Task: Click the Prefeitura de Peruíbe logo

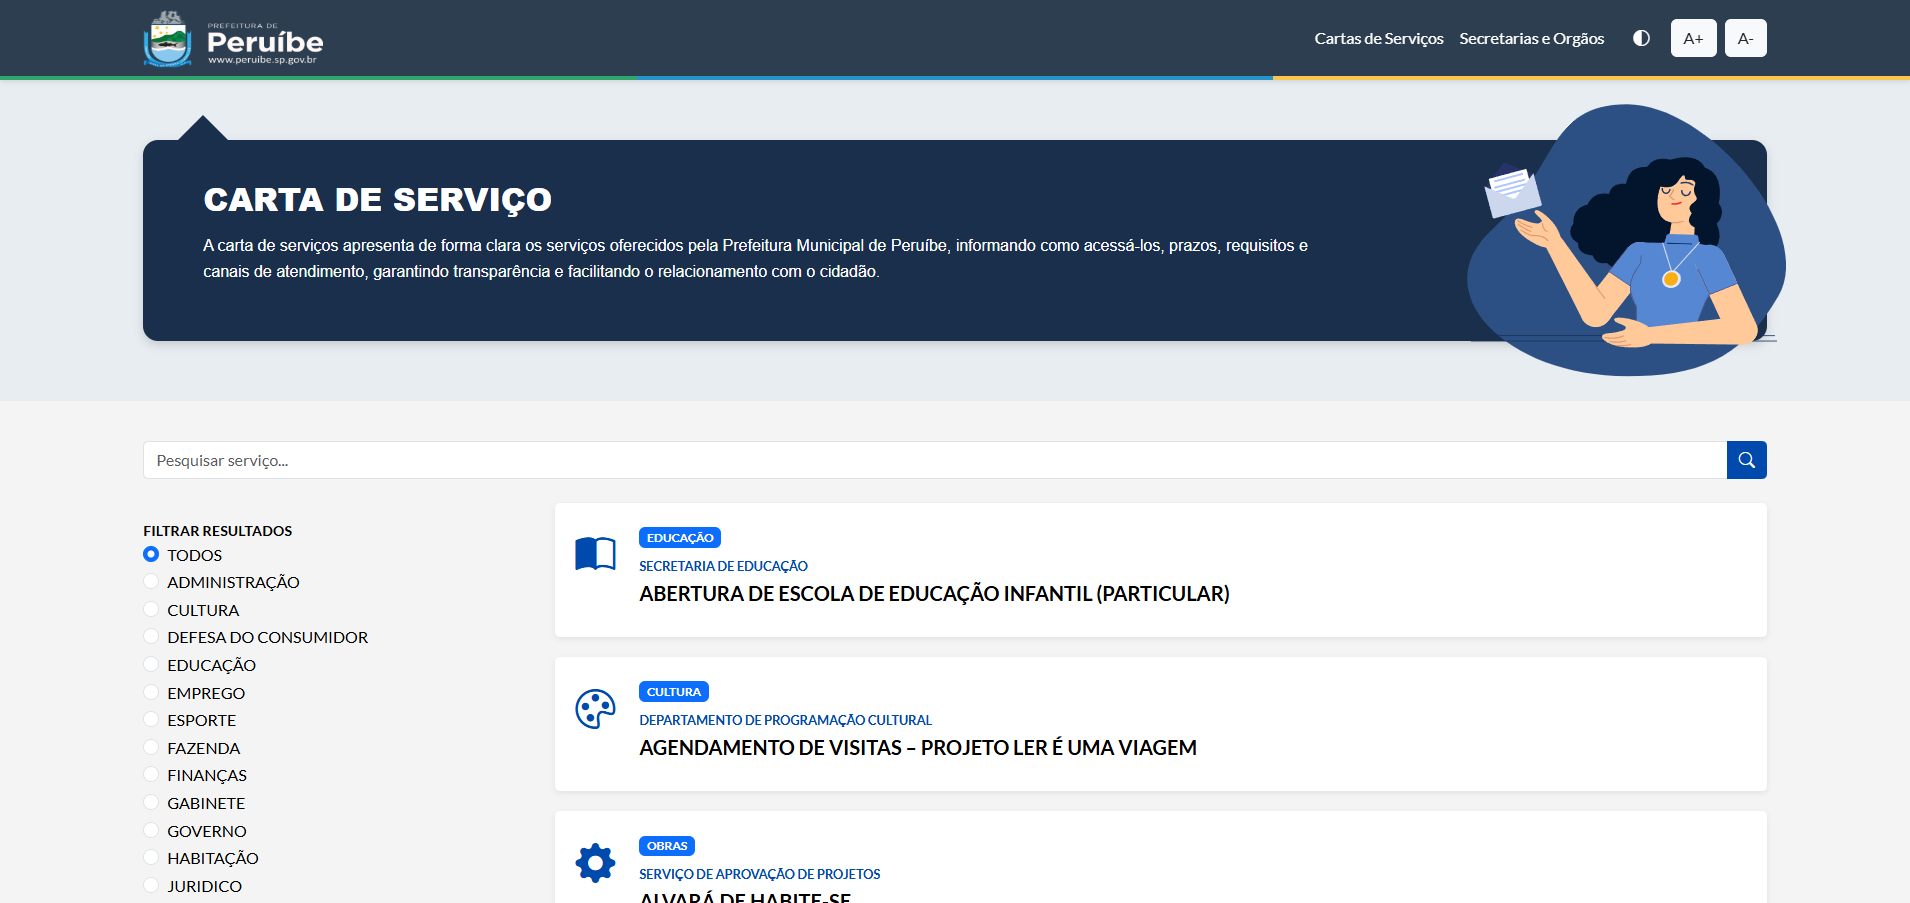Action: coord(233,39)
